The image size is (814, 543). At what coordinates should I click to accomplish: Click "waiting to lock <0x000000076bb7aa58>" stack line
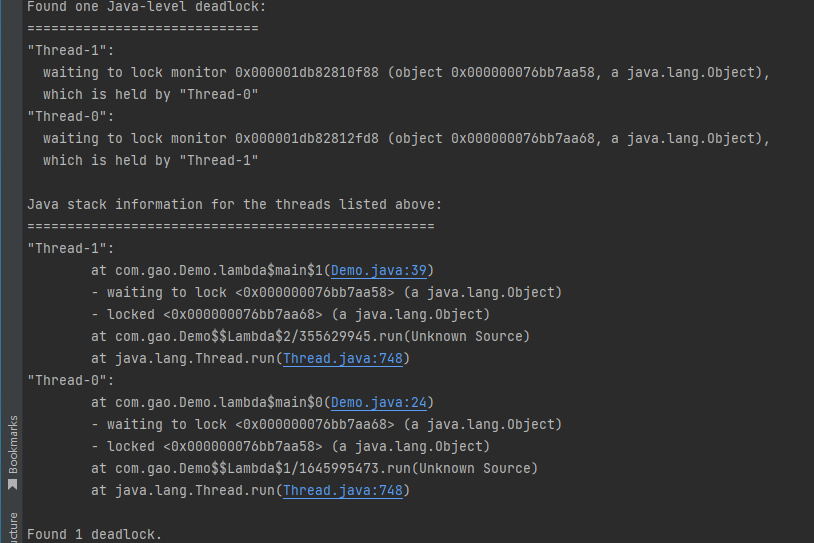(327, 292)
